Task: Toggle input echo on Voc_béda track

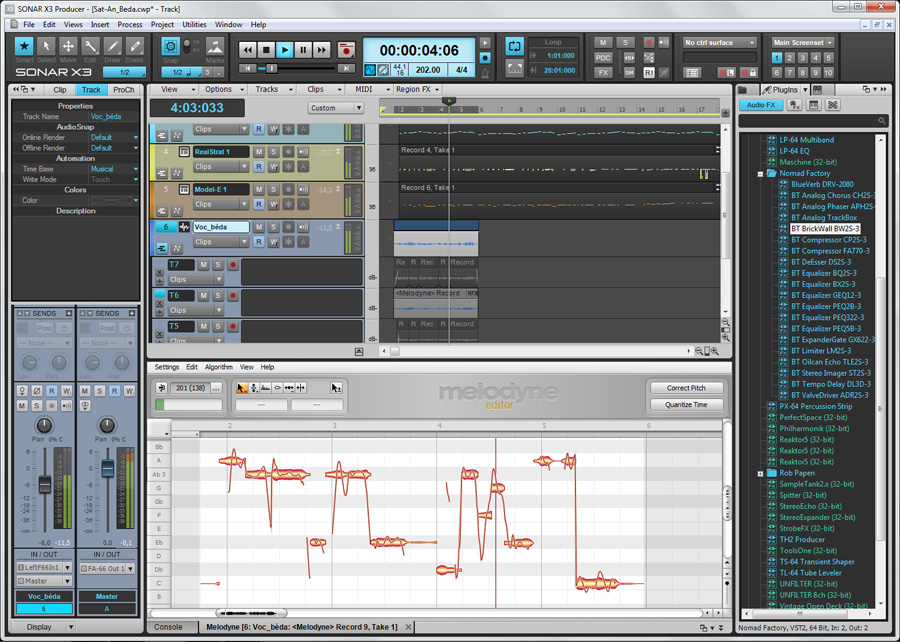Action: pos(303,227)
